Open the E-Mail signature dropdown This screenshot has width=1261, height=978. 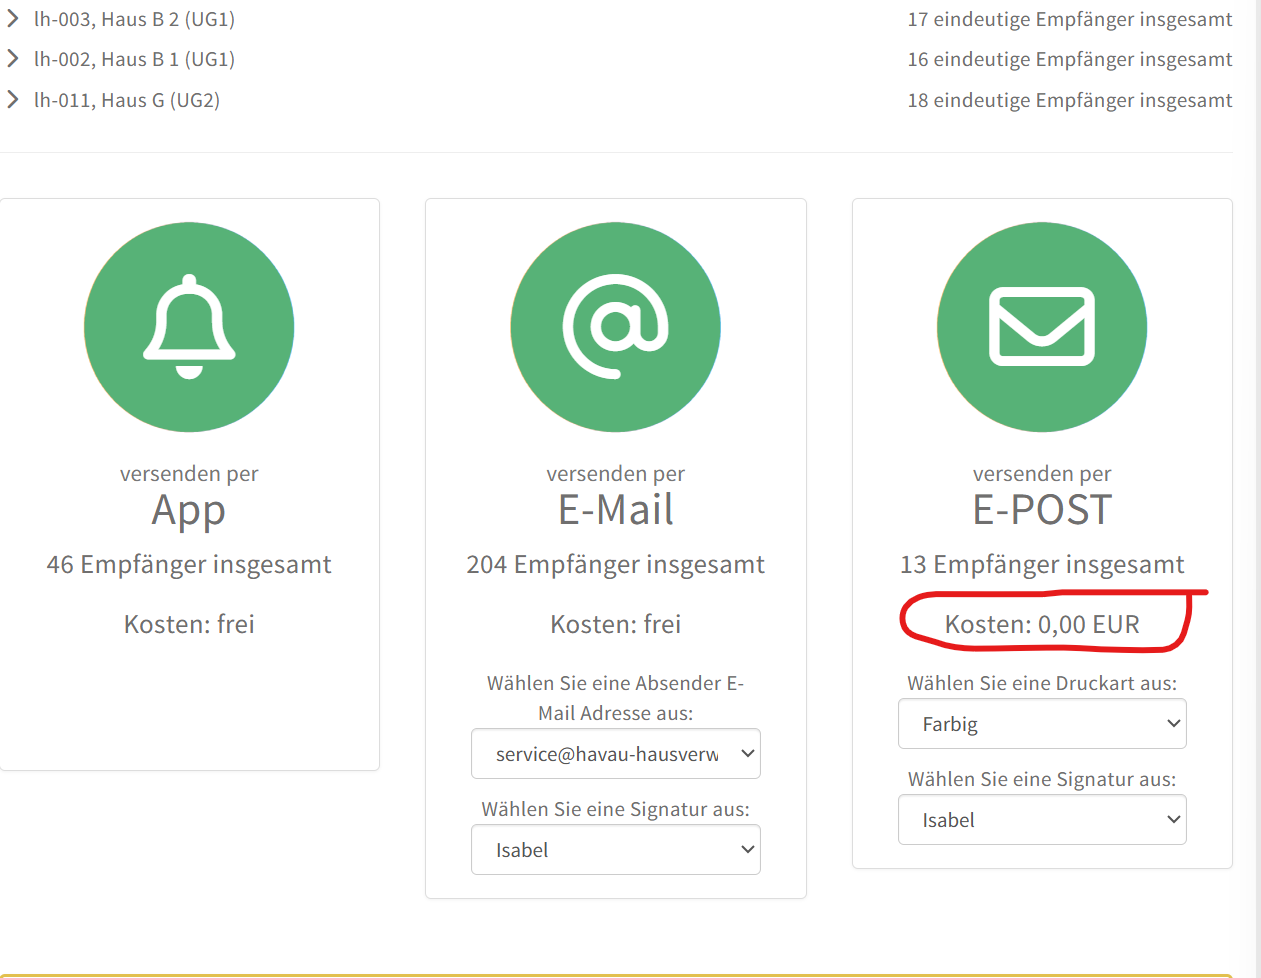pos(615,850)
